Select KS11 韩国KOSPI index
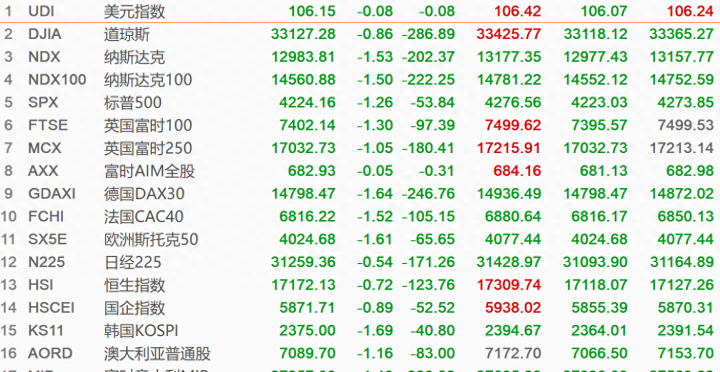Screen dimensions: 720x372 pyautogui.click(x=360, y=331)
